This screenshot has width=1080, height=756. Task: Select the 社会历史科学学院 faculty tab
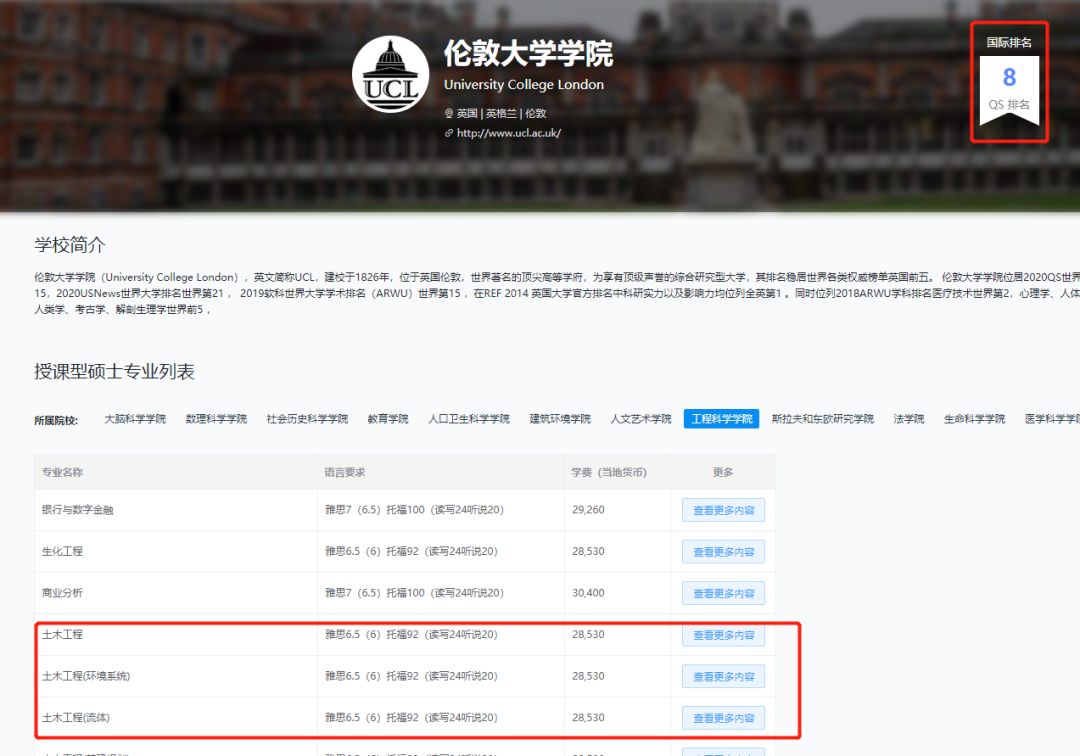(307, 419)
